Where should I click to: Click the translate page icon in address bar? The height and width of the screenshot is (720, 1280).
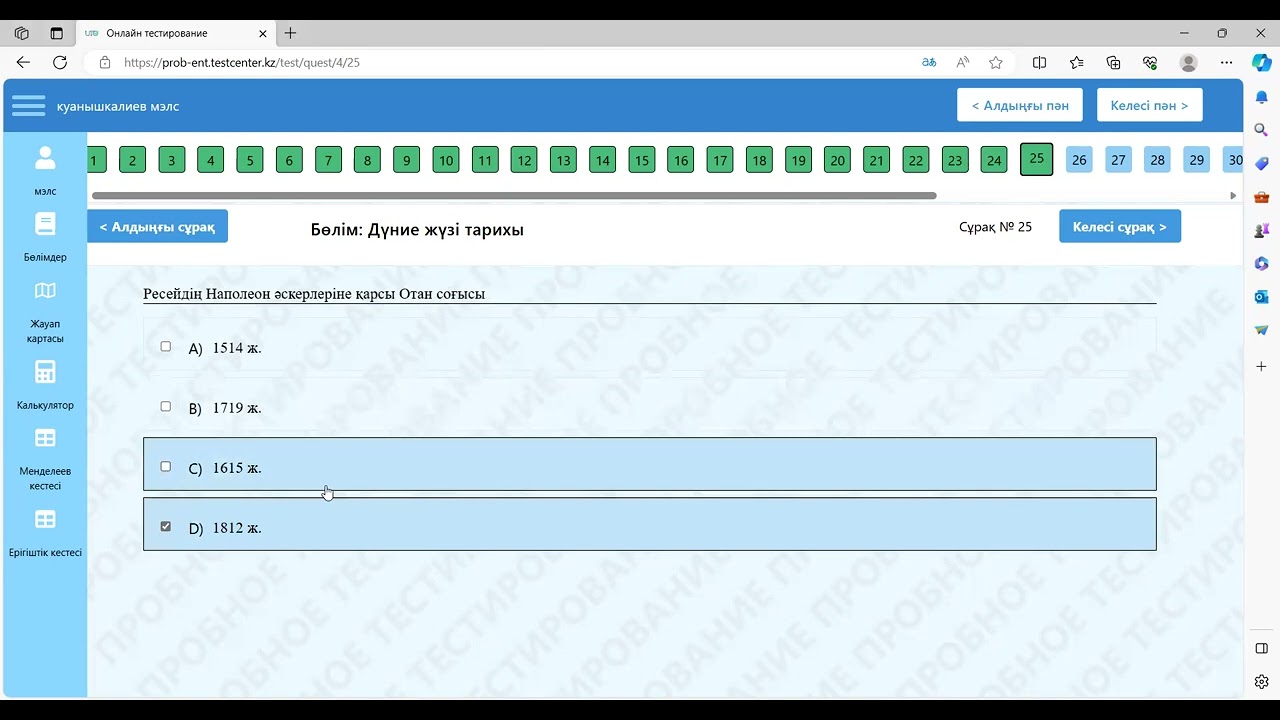click(929, 62)
